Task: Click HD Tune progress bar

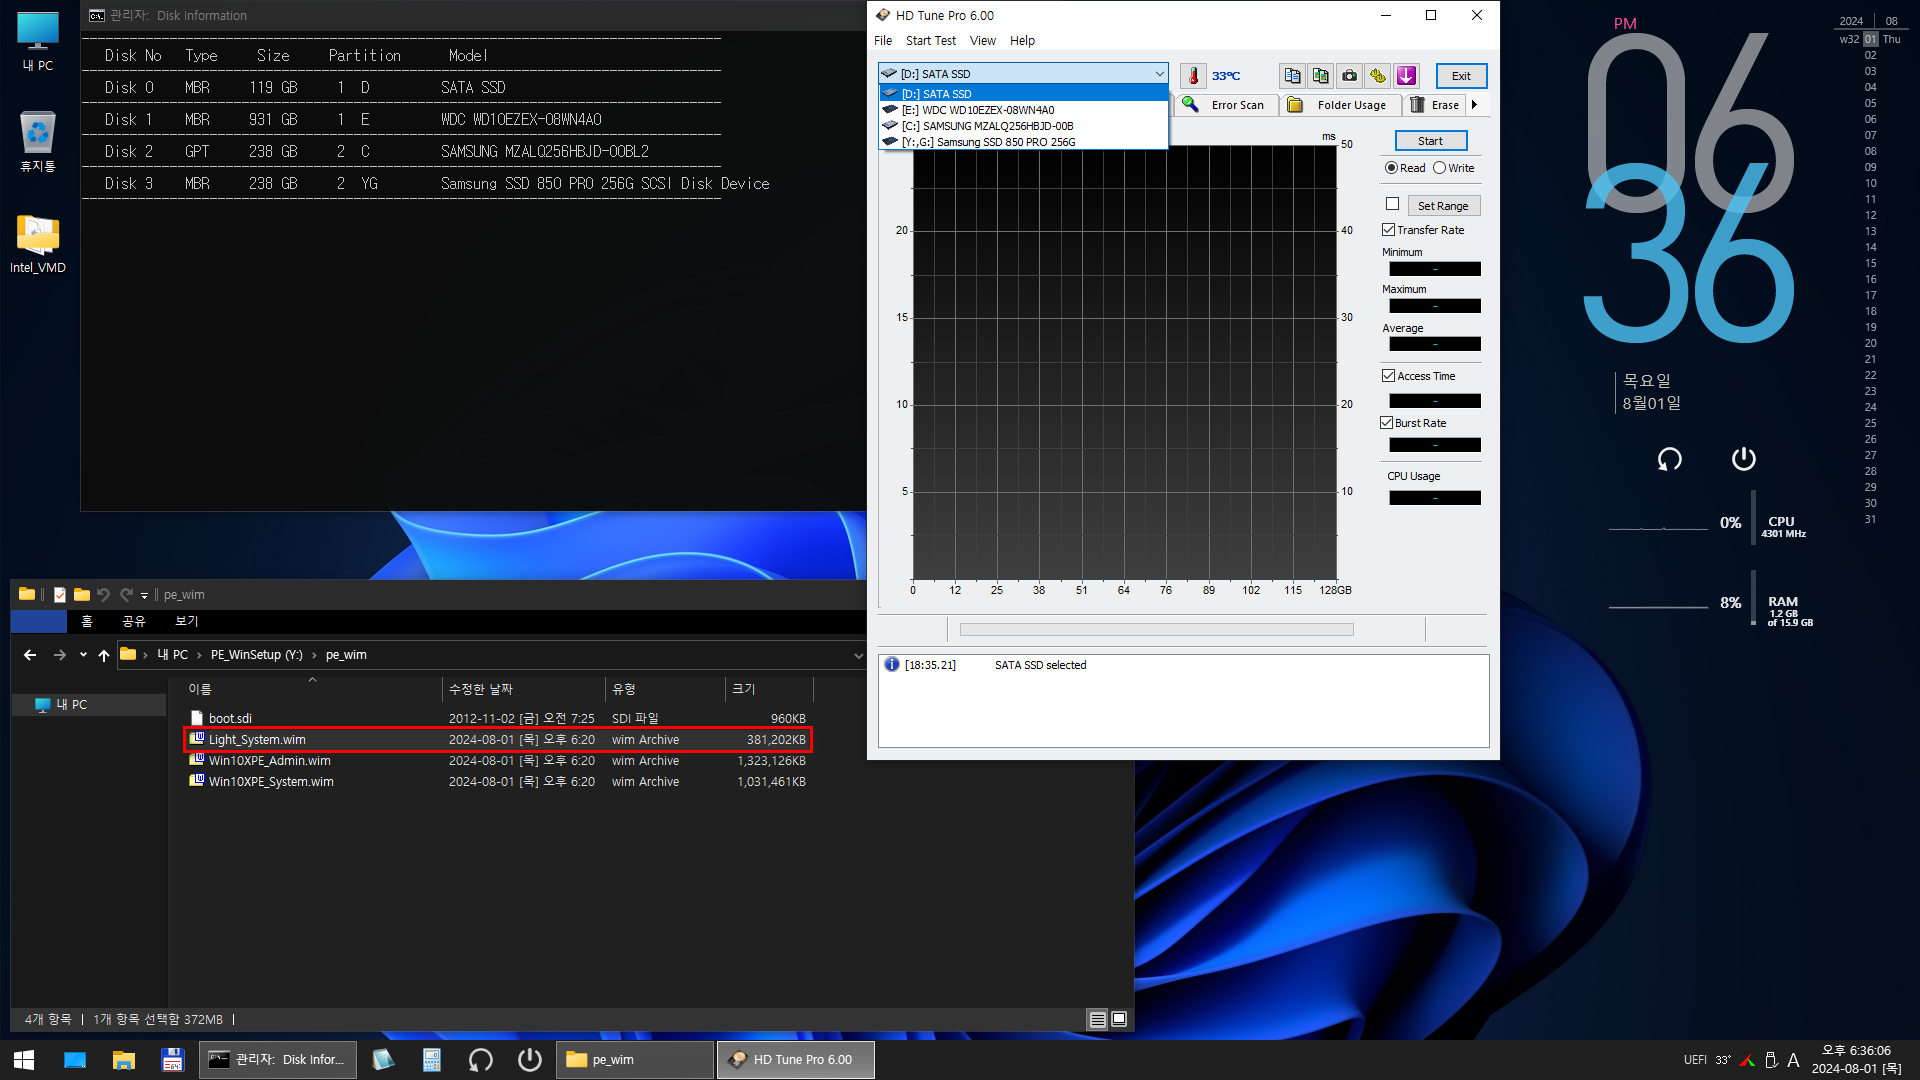Action: (1156, 630)
